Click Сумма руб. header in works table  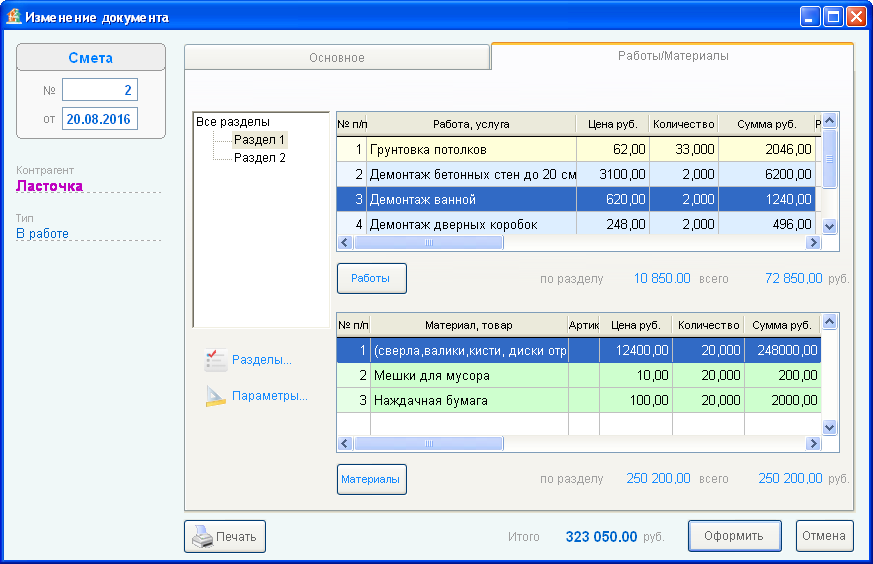pyautogui.click(x=767, y=124)
